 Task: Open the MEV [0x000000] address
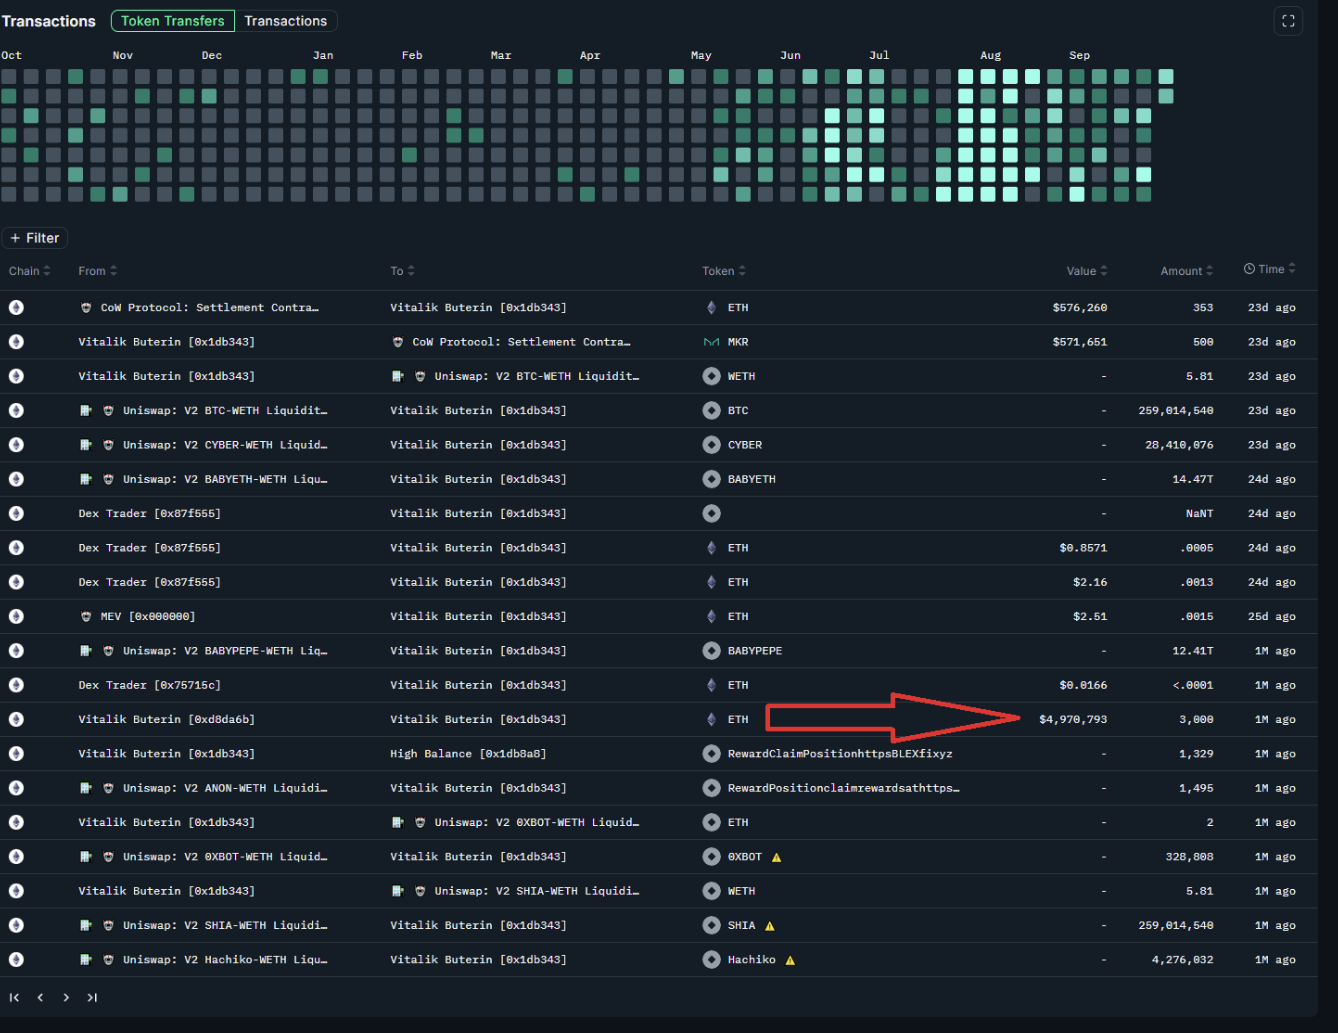pos(148,617)
